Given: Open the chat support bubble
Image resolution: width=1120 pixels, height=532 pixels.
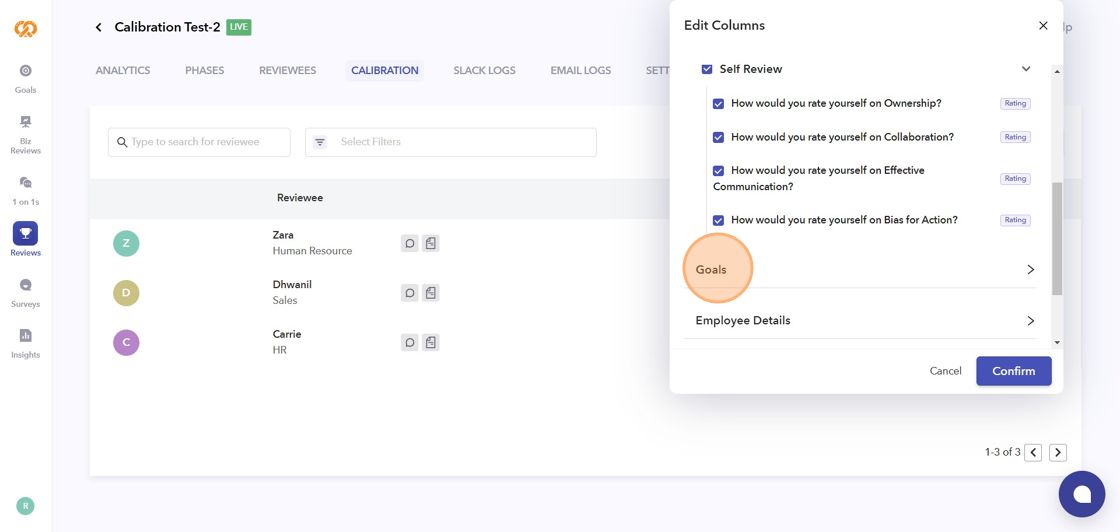Looking at the screenshot, I should tap(1081, 494).
